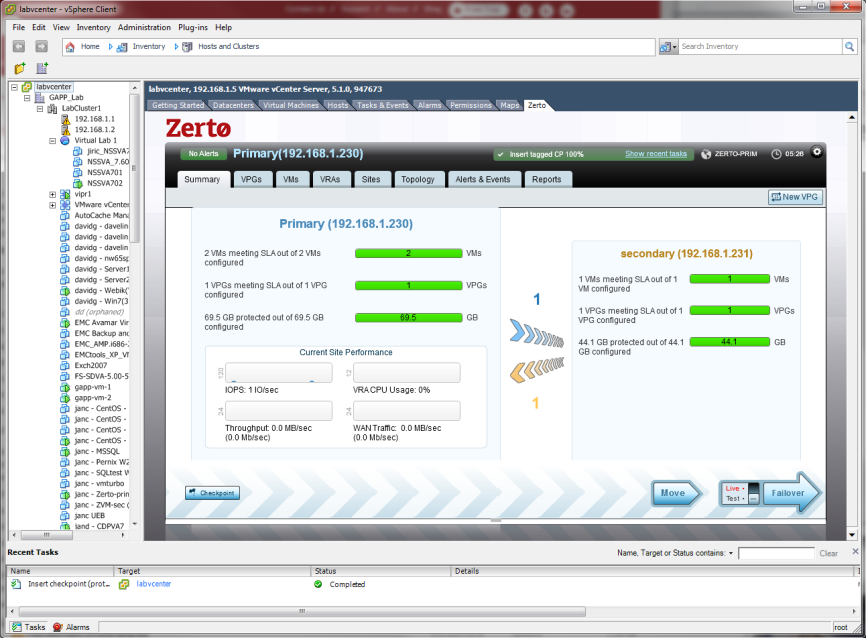Click the labvcenter link in tasks
Image resolution: width=866 pixels, height=638 pixels.
(154, 584)
